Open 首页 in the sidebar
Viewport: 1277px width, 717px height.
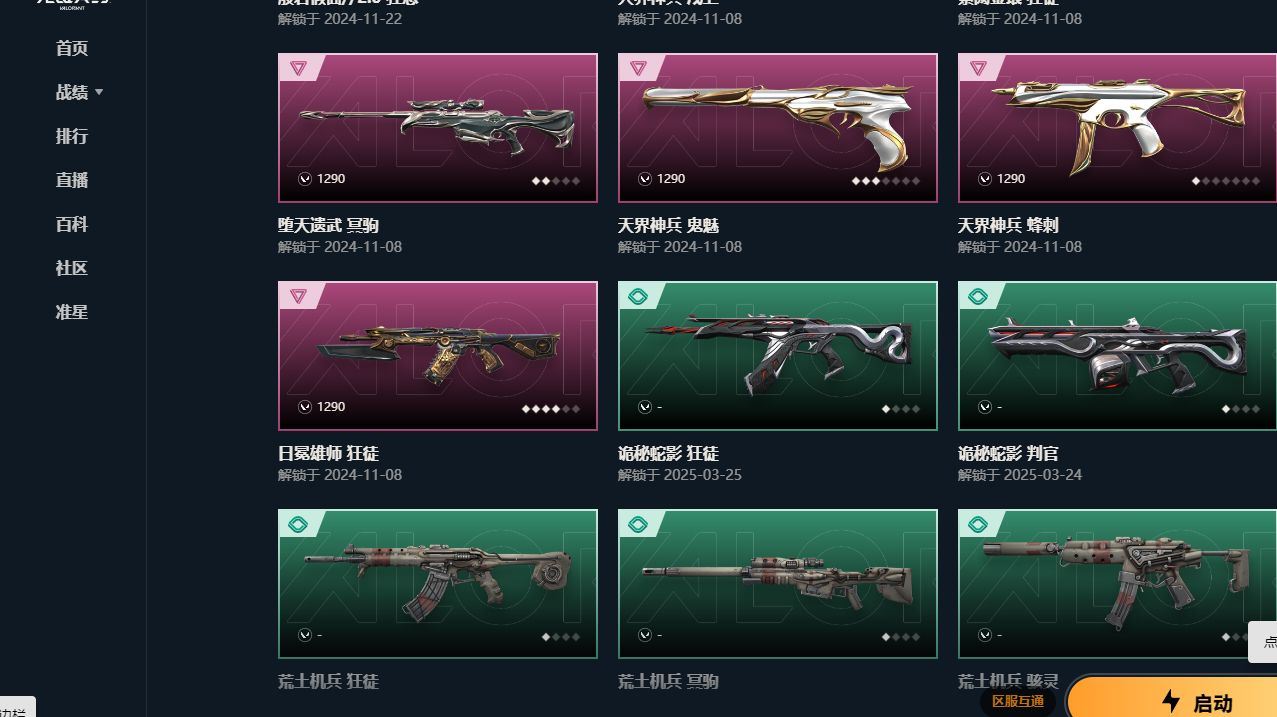tap(72, 48)
